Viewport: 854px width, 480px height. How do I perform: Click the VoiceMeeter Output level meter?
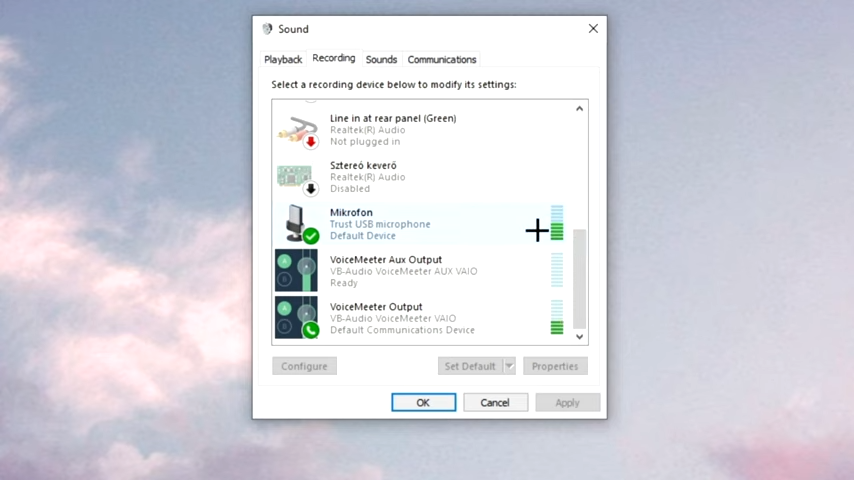pos(557,317)
